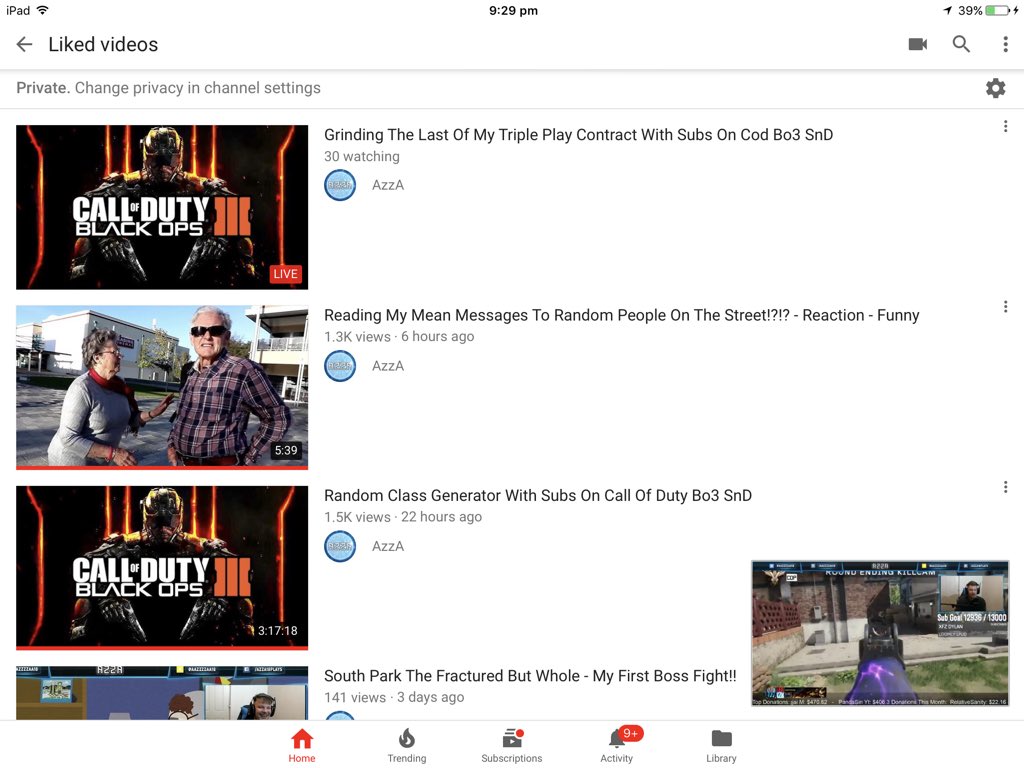Open title Grinding The Last Of My Triple Play
The image size is (1024, 768).
[578, 135]
